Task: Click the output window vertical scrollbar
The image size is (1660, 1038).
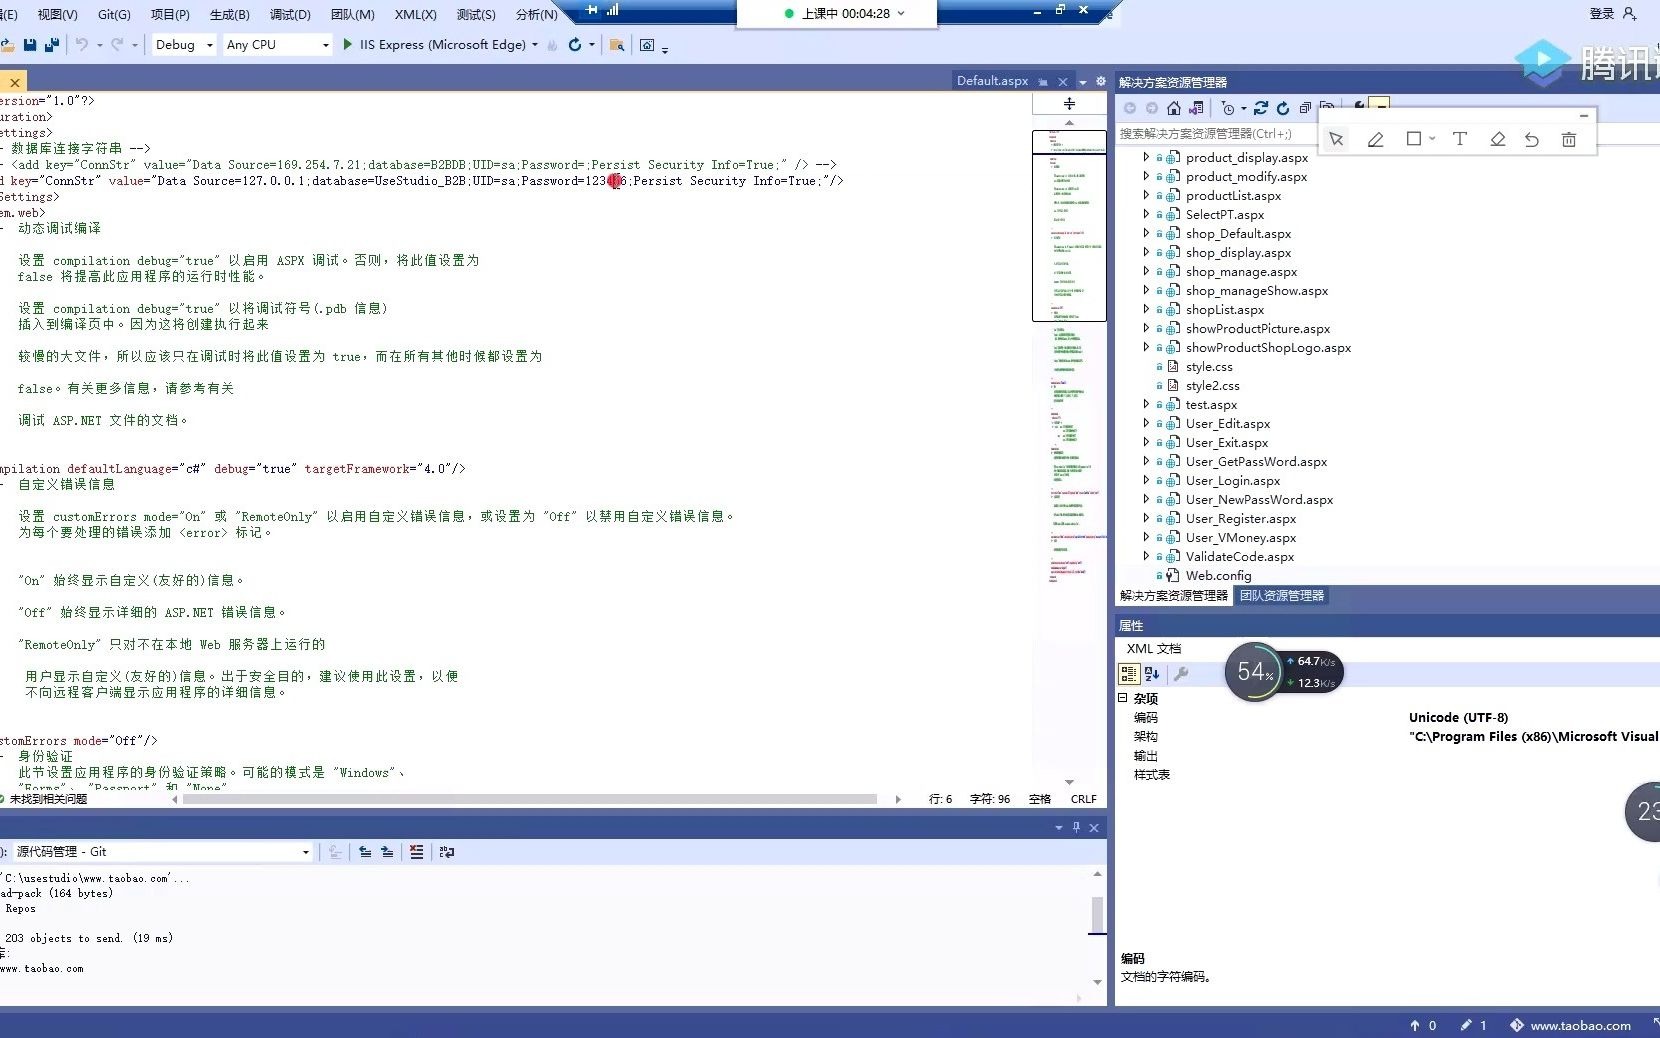Action: (x=1097, y=914)
